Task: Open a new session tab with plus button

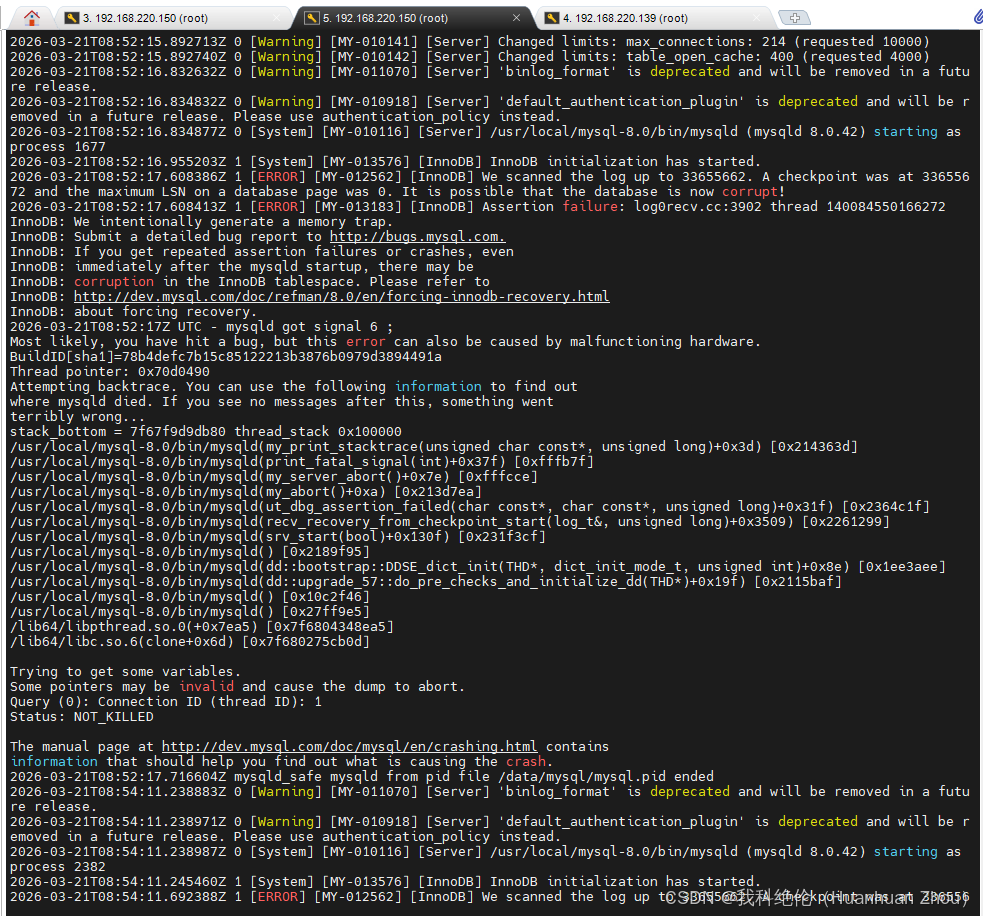Action: pos(794,18)
